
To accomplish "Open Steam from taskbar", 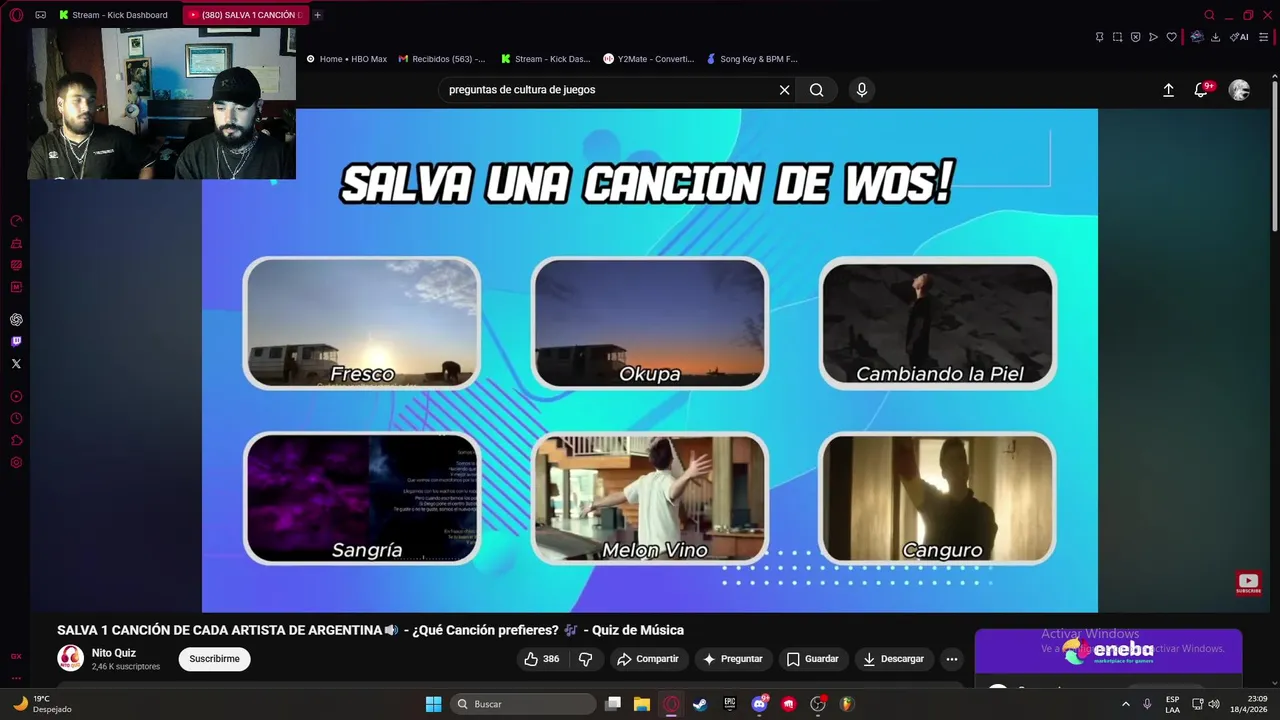I will point(700,704).
